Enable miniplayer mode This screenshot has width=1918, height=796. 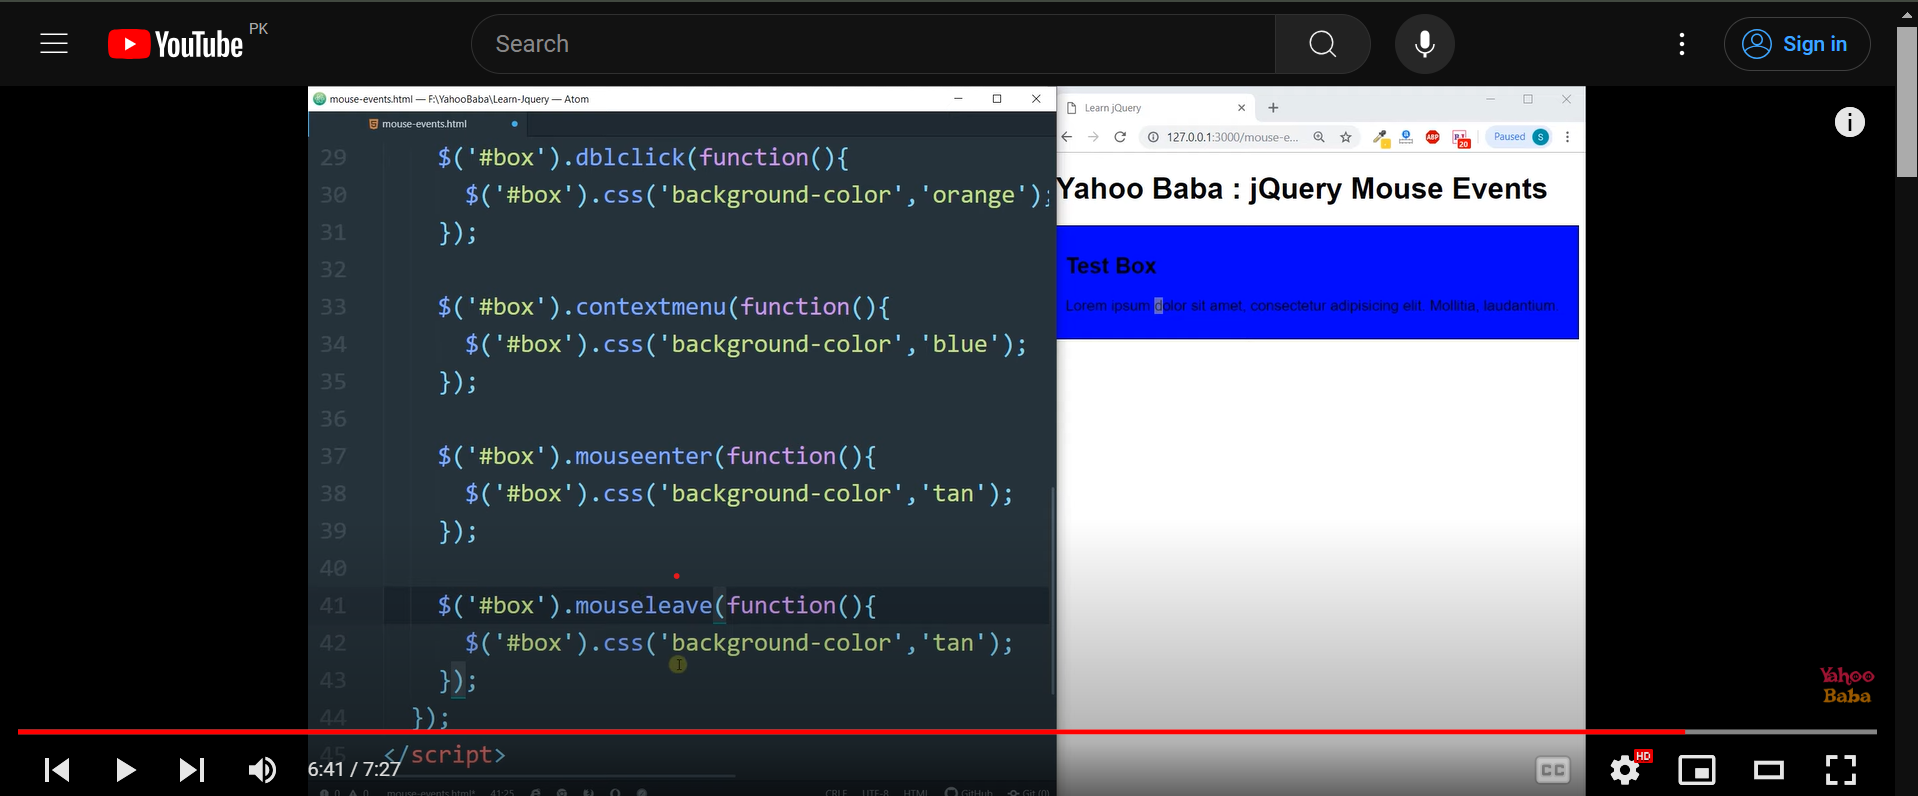click(x=1696, y=769)
